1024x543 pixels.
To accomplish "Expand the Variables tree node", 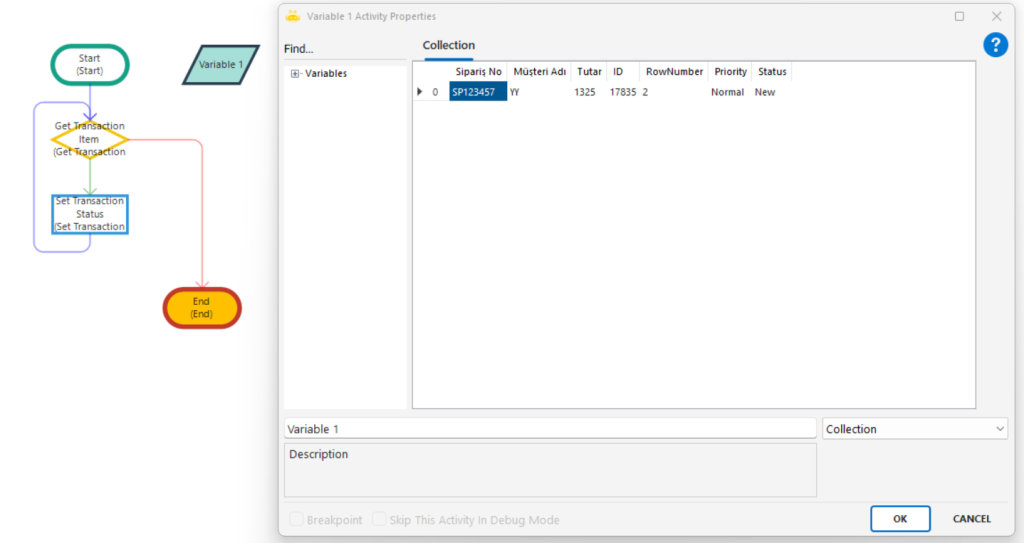I will tap(295, 74).
